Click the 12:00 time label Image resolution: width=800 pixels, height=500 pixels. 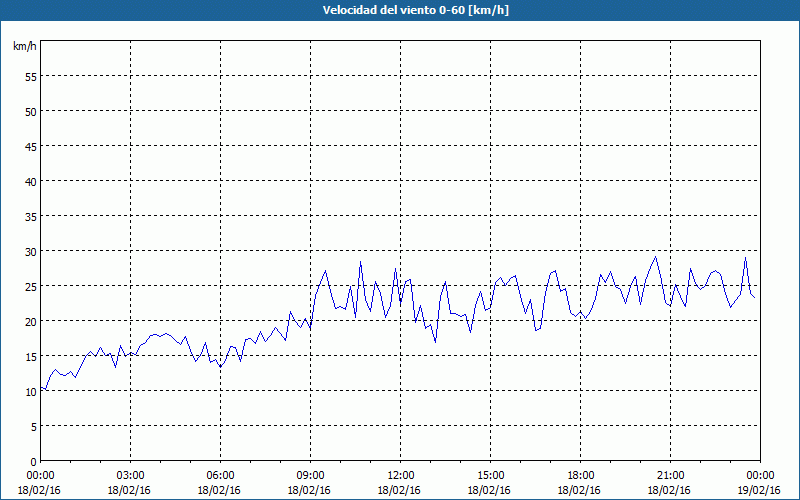coord(401,476)
